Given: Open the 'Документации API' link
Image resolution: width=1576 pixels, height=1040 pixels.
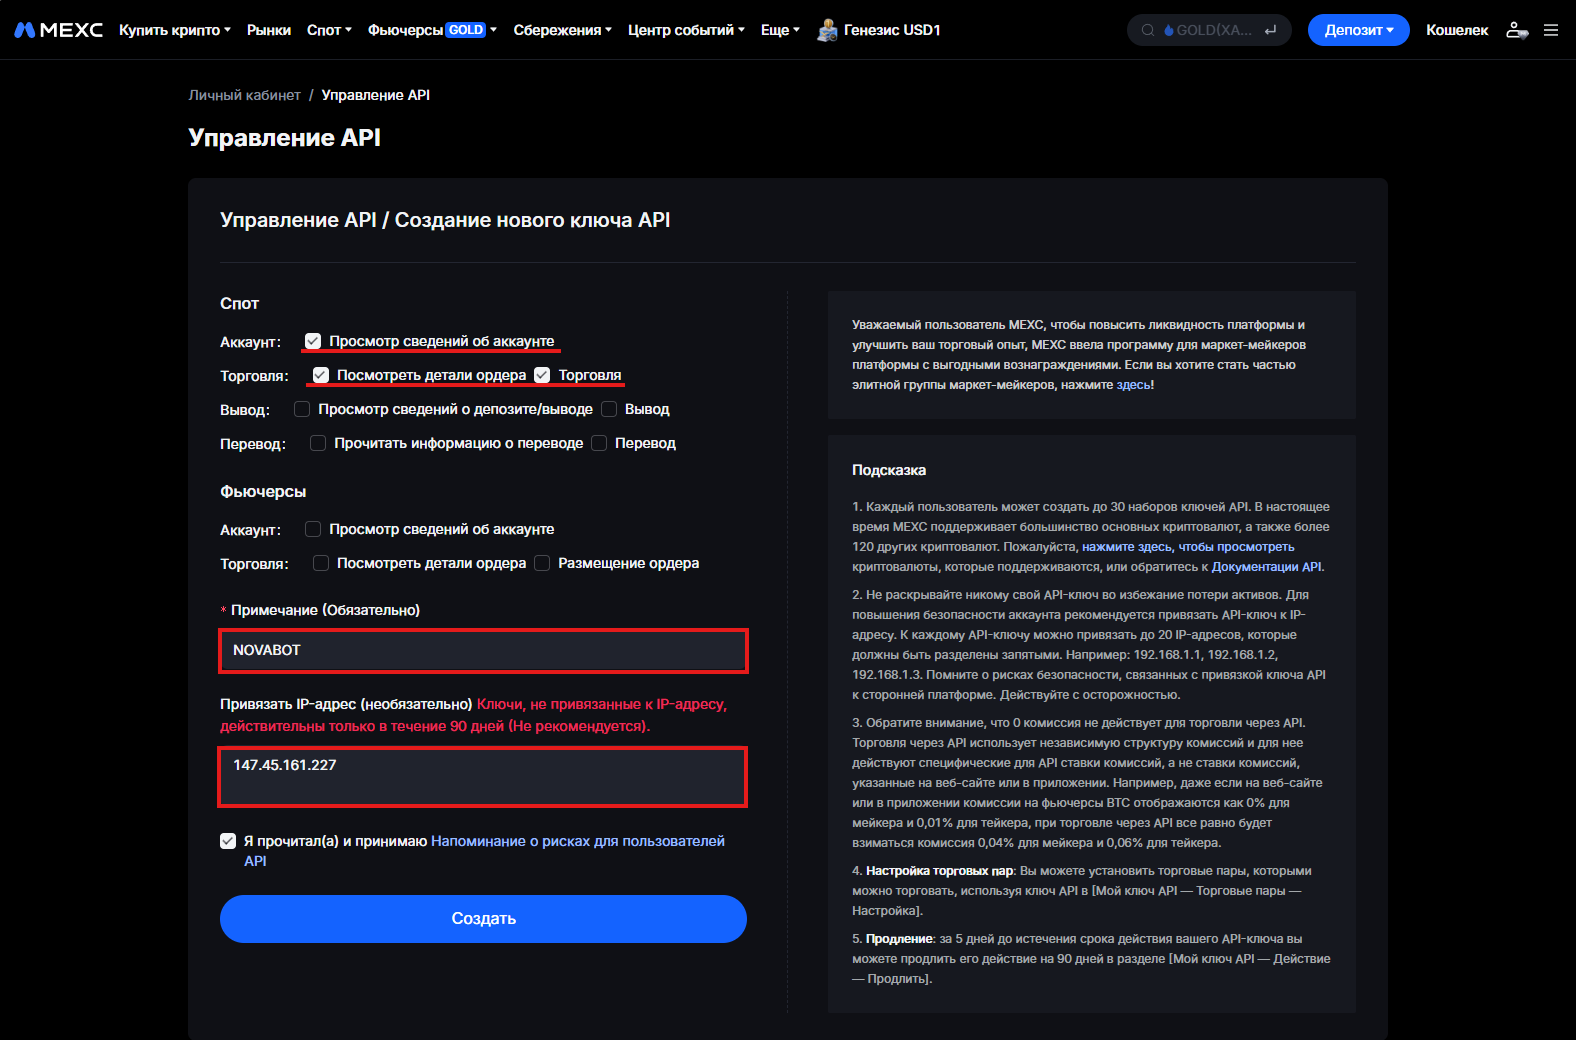Looking at the screenshot, I should click(x=1266, y=567).
